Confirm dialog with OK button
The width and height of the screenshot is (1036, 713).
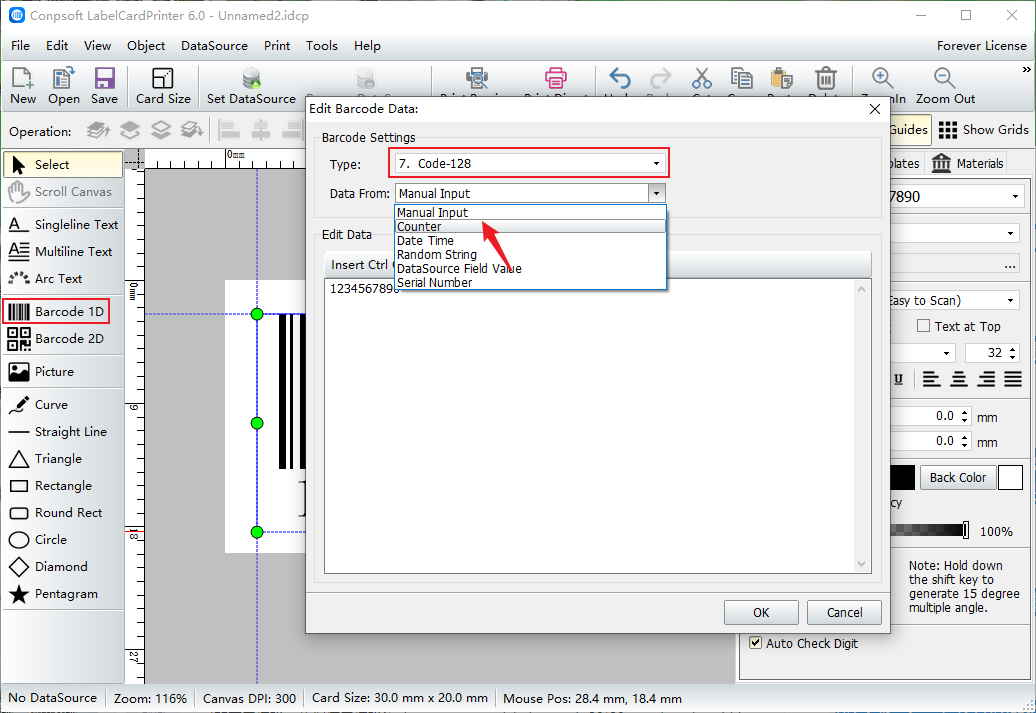coord(761,613)
